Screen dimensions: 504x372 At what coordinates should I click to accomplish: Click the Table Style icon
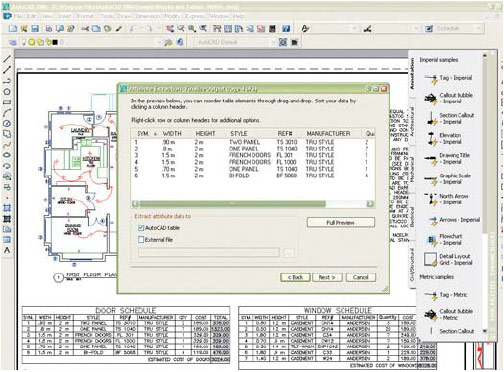[429, 29]
